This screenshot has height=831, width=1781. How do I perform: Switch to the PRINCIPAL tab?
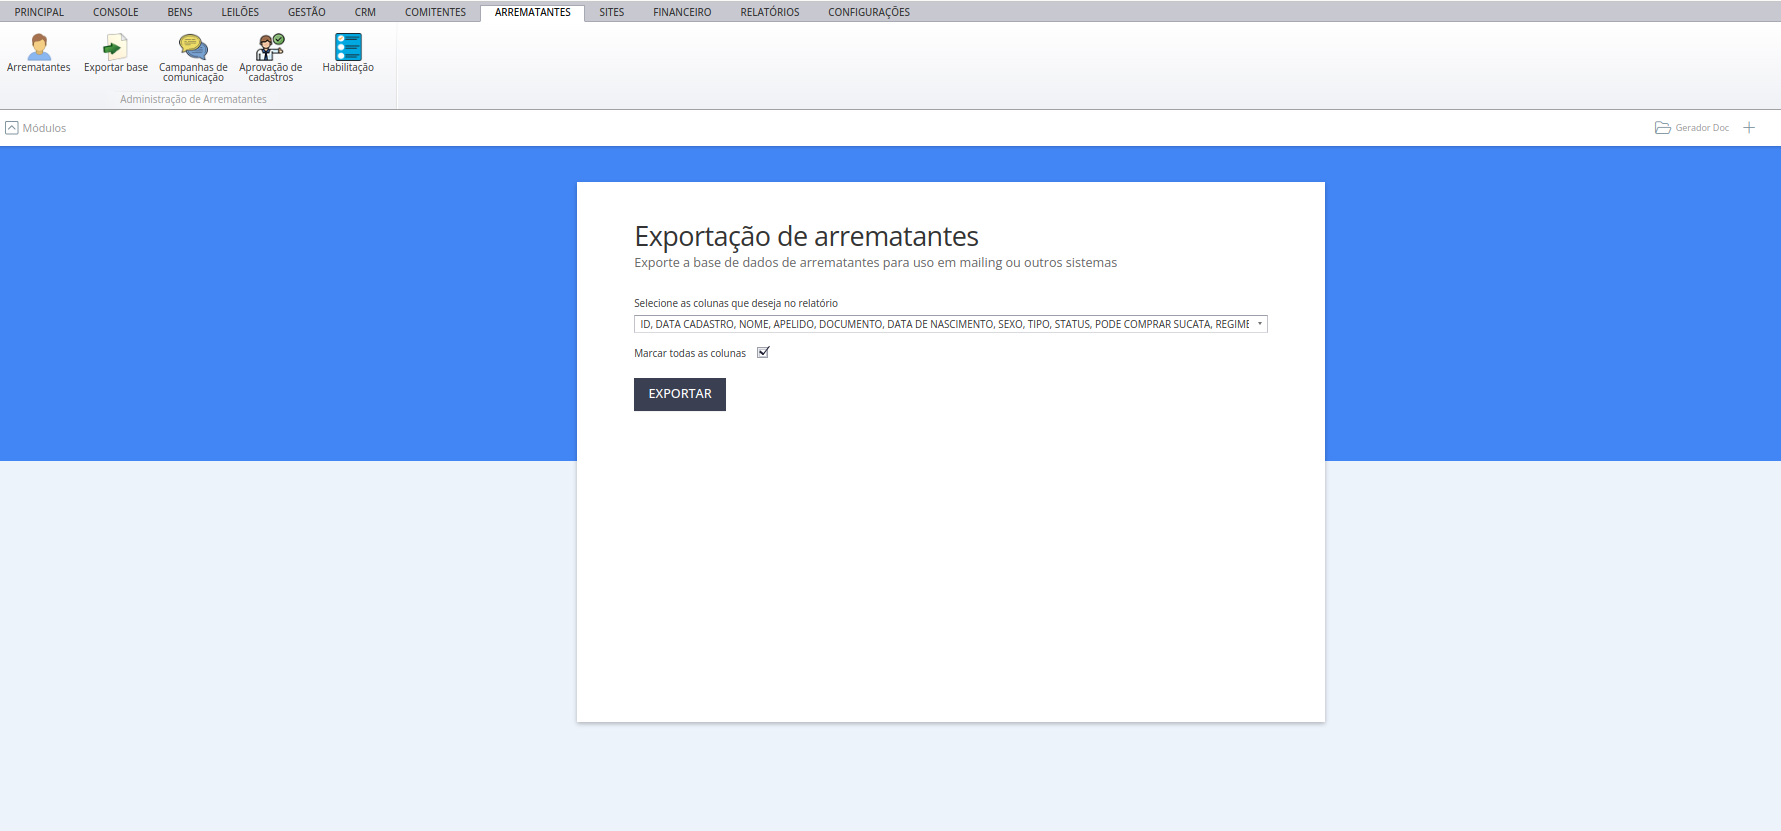39,12
